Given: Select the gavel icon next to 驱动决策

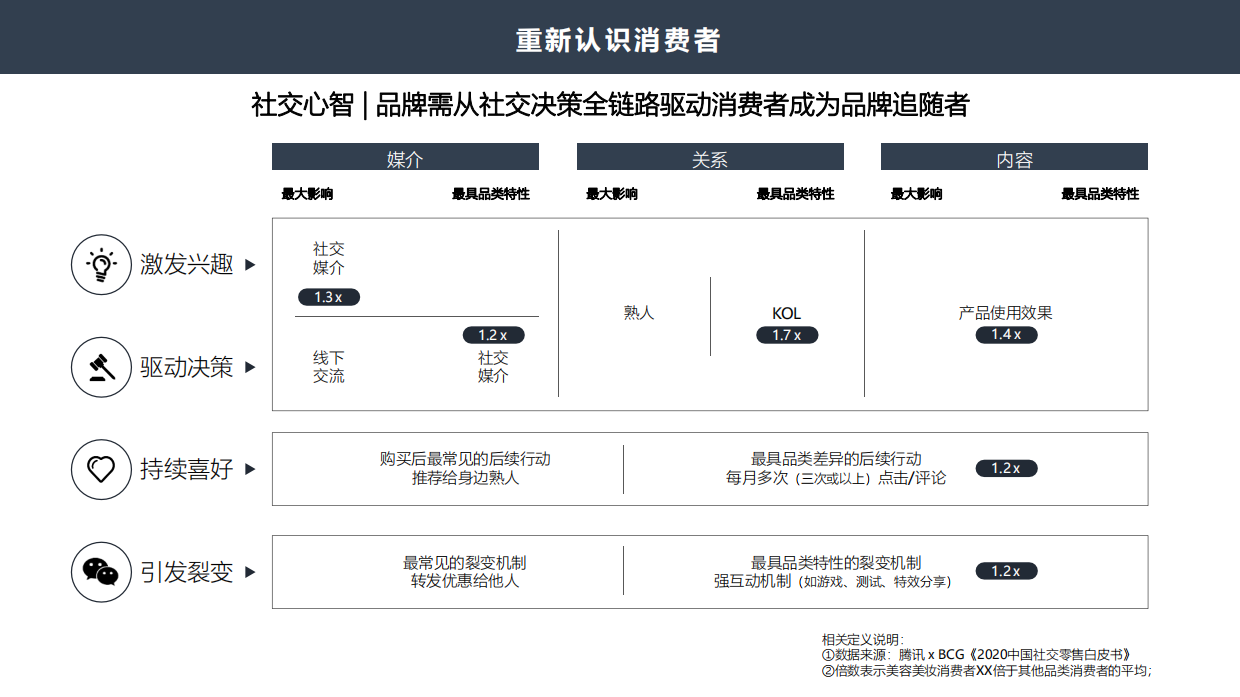Looking at the screenshot, I should (x=100, y=366).
